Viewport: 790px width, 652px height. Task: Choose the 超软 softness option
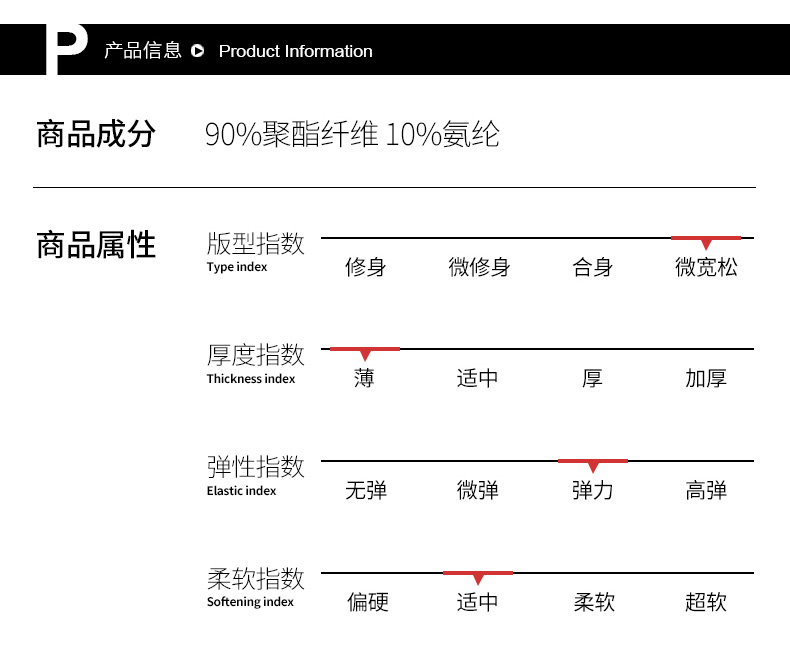point(706,602)
